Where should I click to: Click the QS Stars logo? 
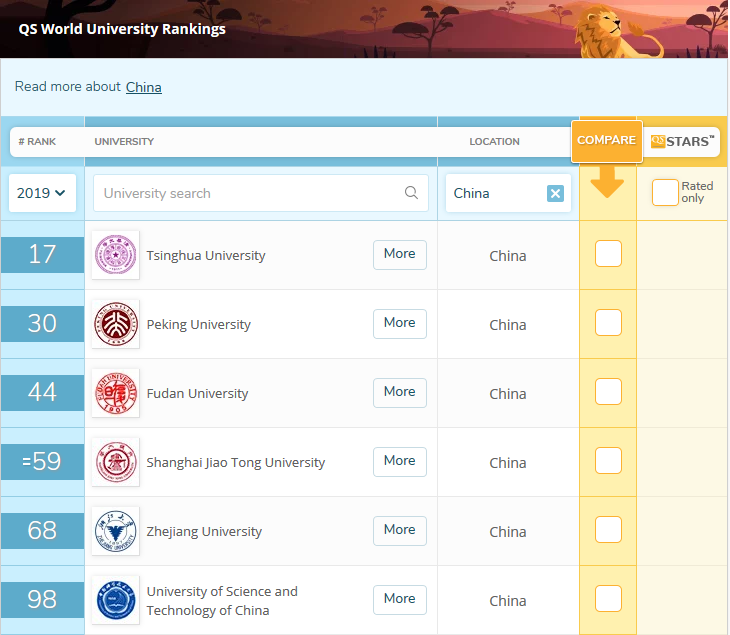682,141
